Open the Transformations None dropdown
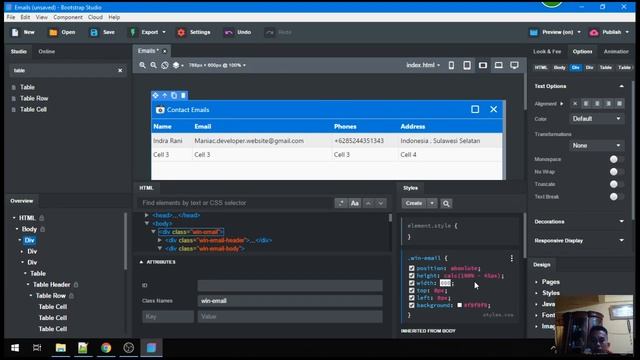 coord(596,145)
